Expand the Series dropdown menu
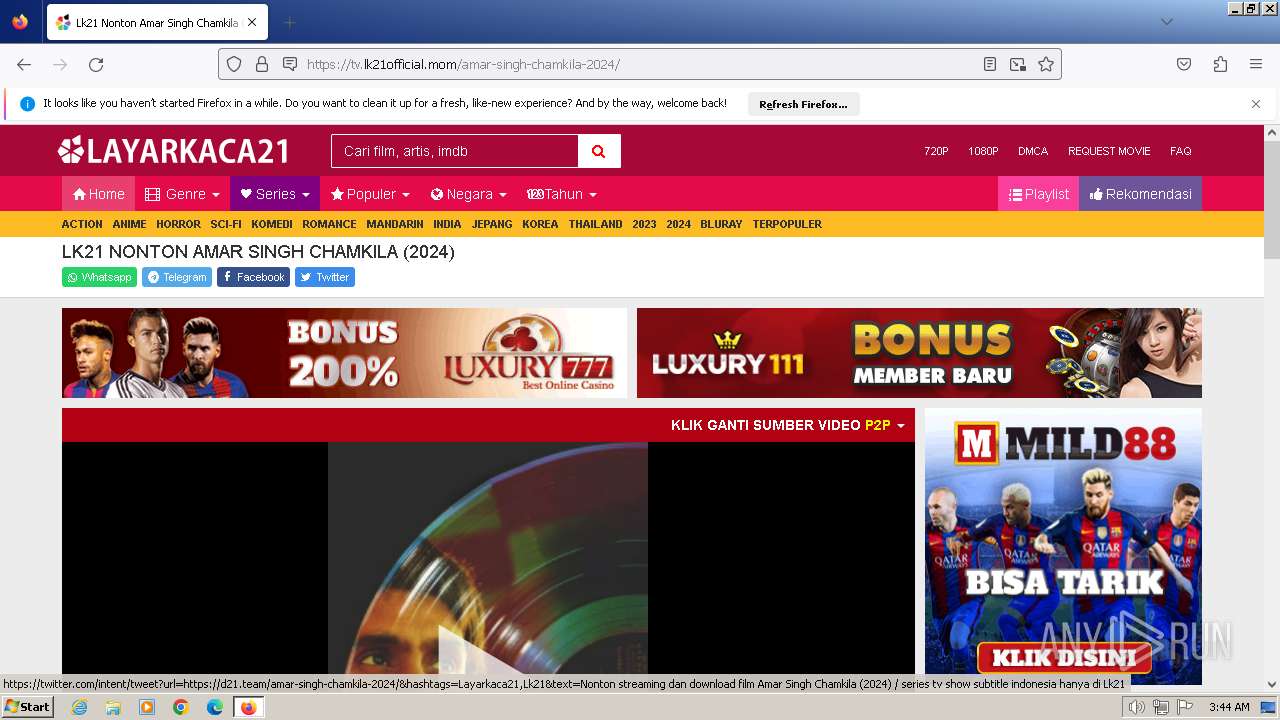This screenshot has height=720, width=1280. coord(275,194)
